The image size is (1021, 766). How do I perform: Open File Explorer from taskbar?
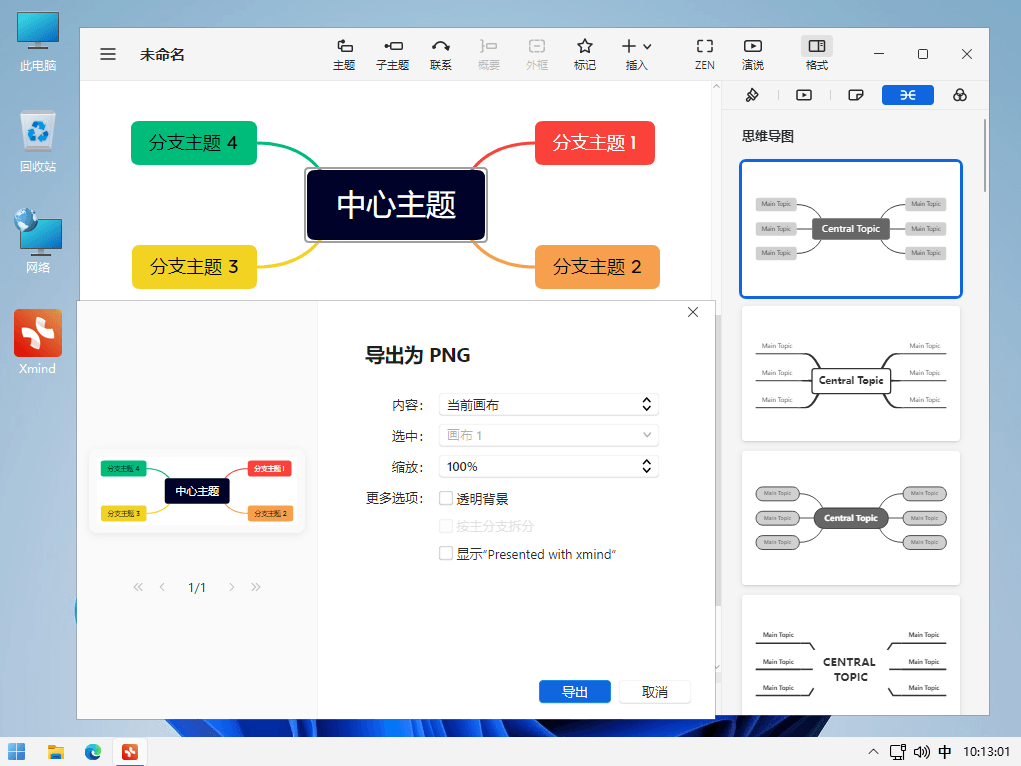(55, 752)
